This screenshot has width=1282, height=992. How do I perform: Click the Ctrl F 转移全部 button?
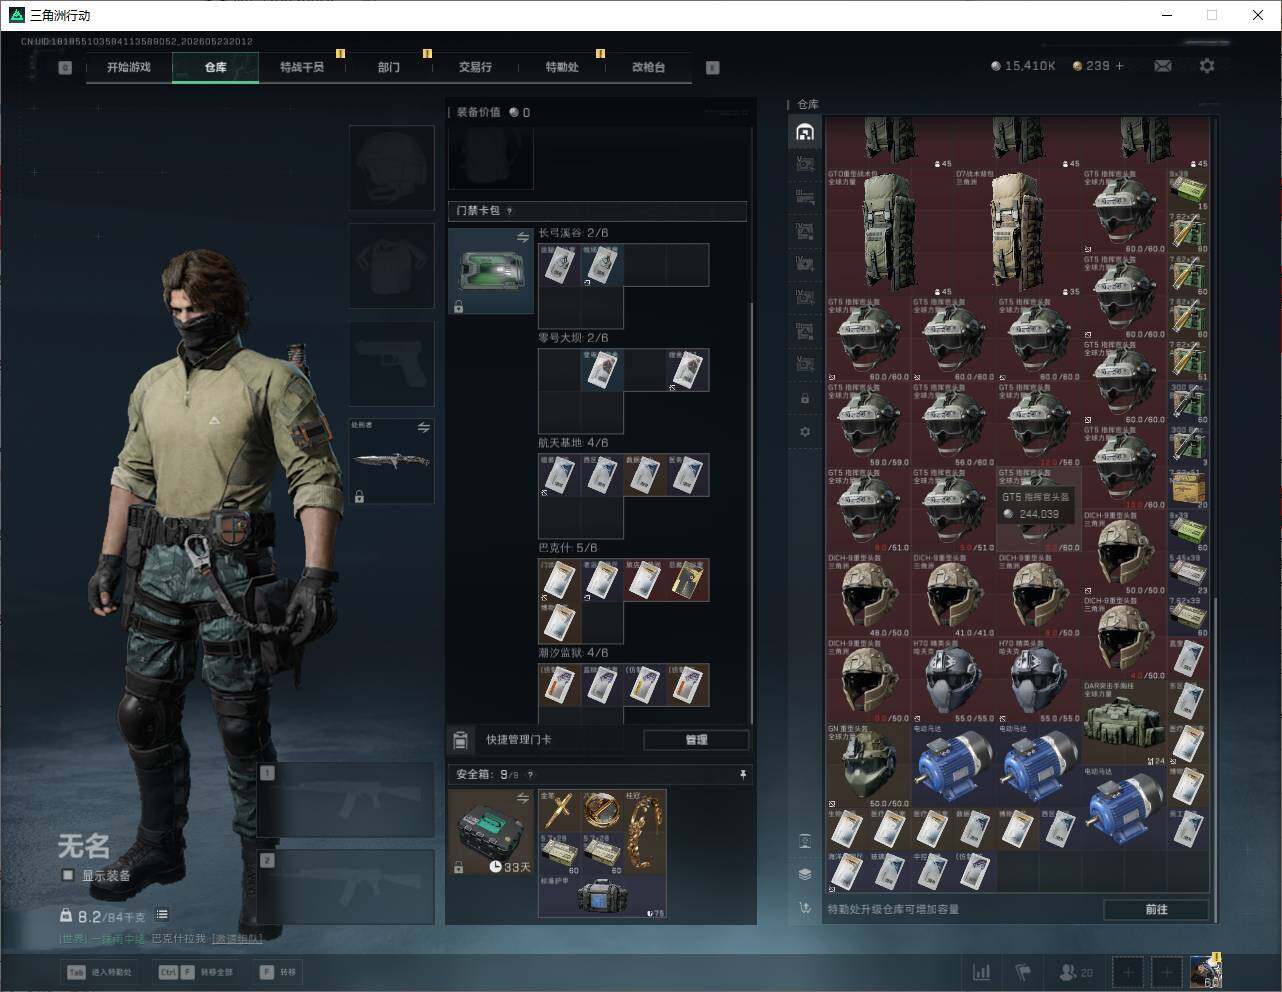pos(196,972)
